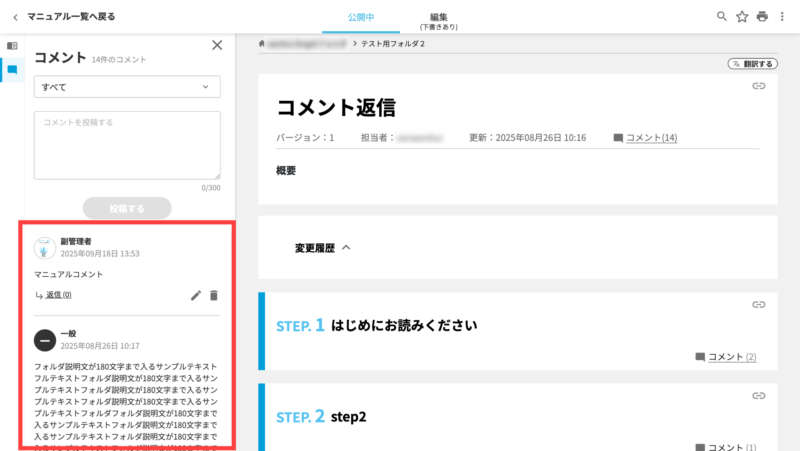This screenshot has height=451, width=800.
Task: Edit the マニュアルコメント comment with pencil icon
Action: tap(196, 295)
